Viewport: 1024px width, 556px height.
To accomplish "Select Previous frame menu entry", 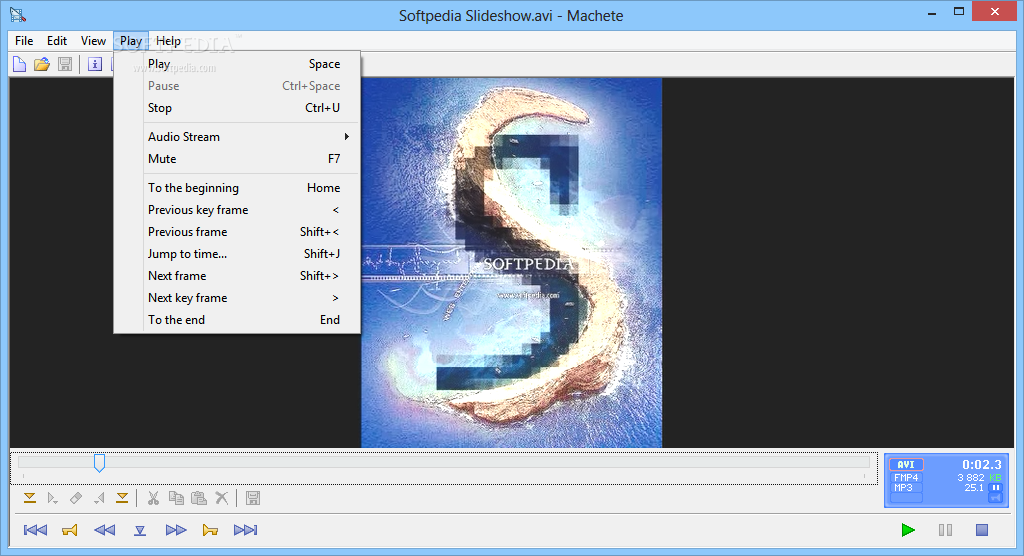I will [237, 232].
